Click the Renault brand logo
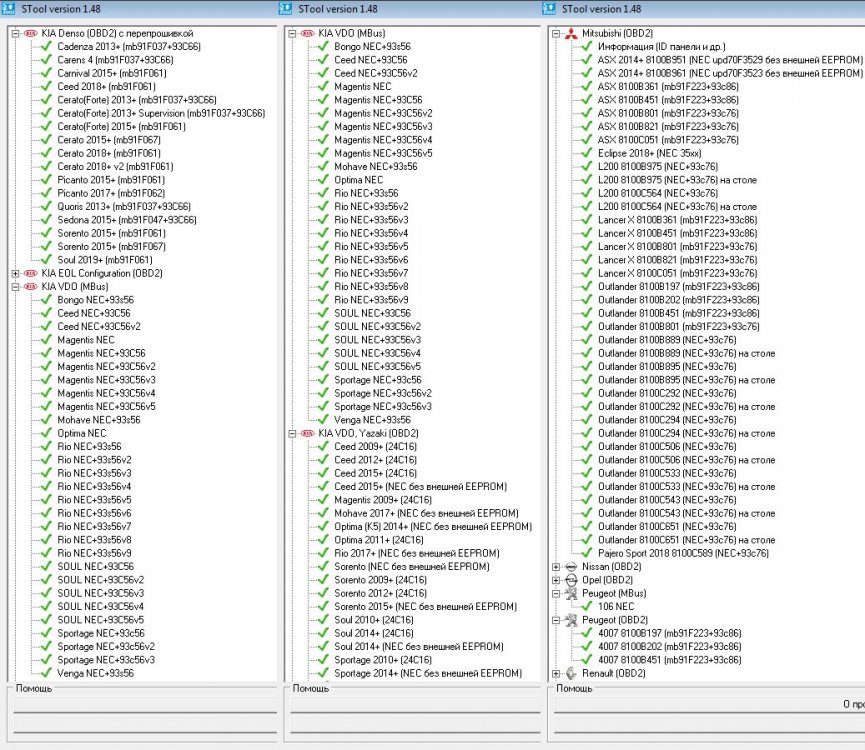The height and width of the screenshot is (750, 865). [x=571, y=673]
